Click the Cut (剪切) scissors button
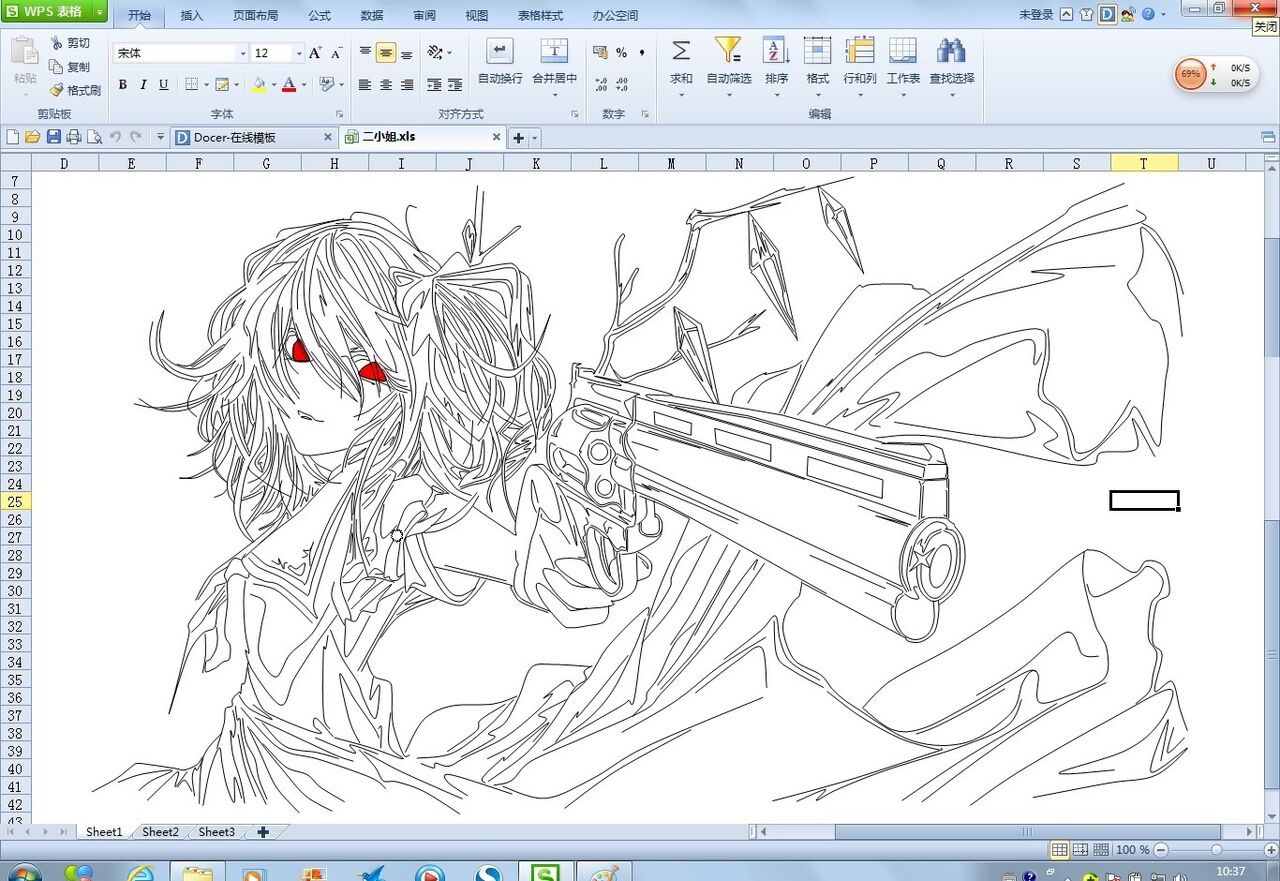Screen dimensions: 1280x881 69,43
